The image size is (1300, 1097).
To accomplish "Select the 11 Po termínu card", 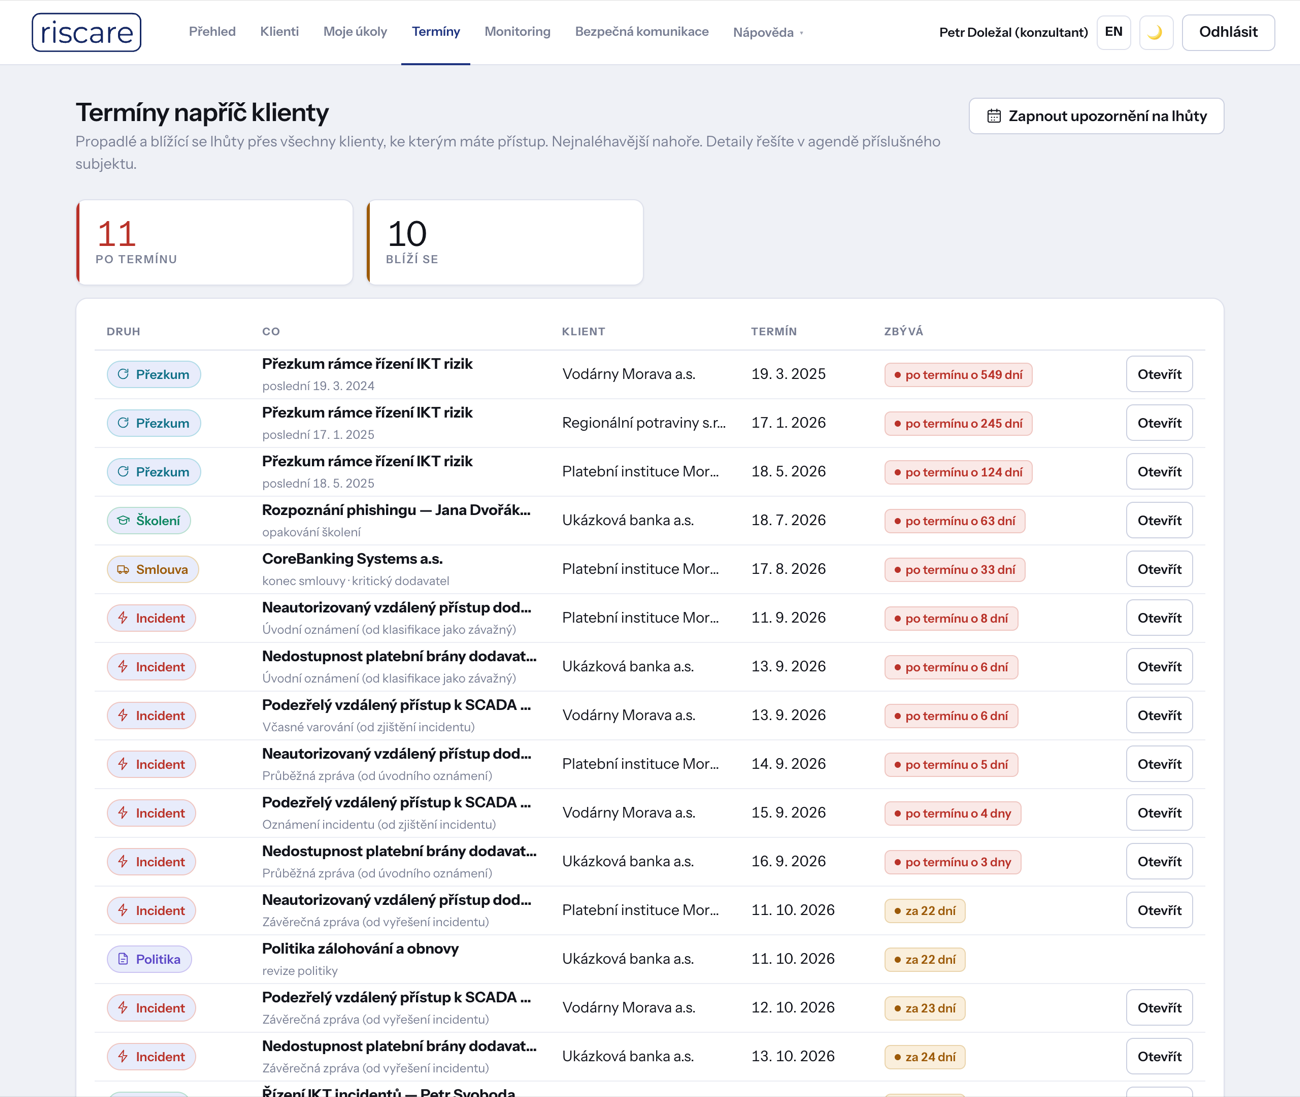I will coord(215,242).
